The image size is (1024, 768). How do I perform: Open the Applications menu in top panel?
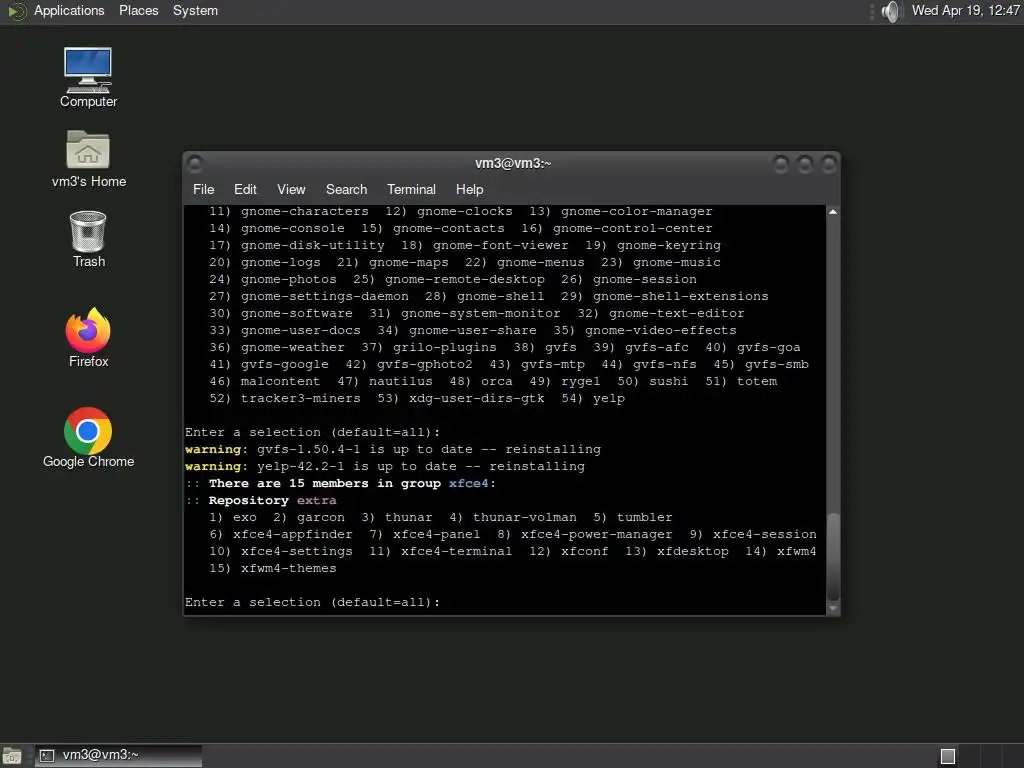click(69, 11)
